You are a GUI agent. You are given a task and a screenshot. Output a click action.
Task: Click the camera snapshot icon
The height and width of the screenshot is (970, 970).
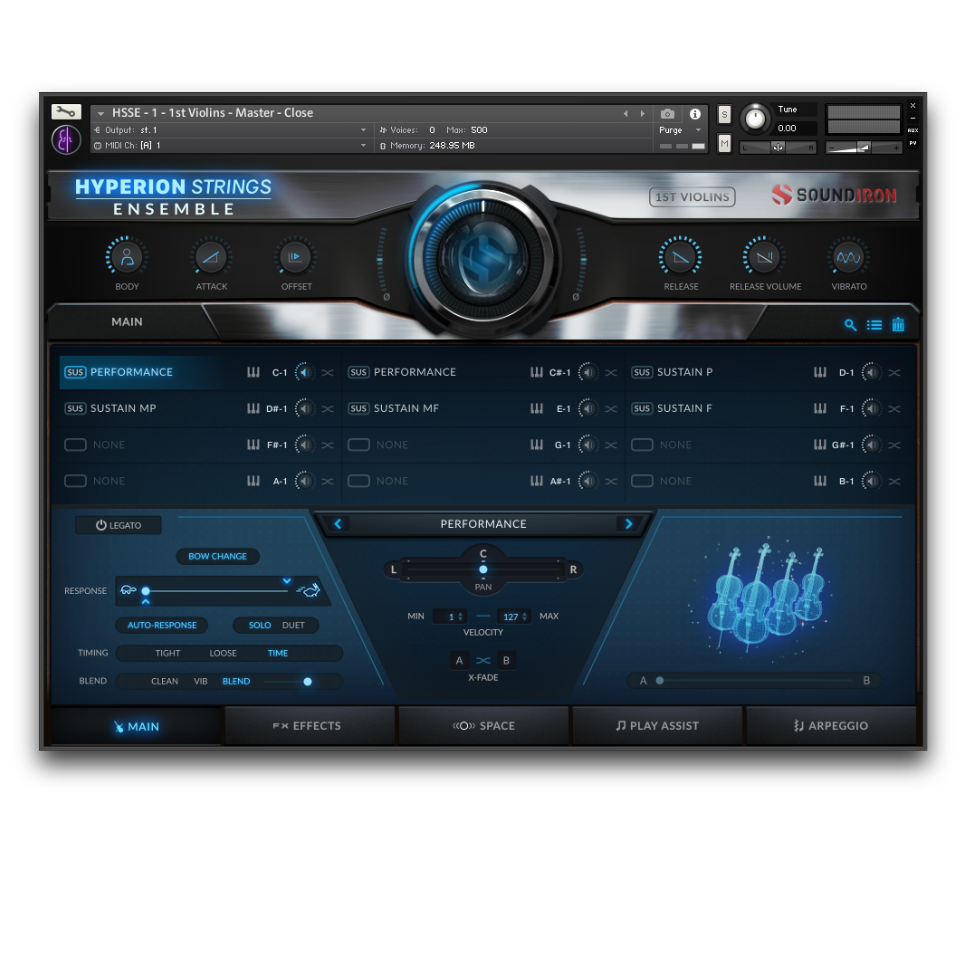coord(667,114)
